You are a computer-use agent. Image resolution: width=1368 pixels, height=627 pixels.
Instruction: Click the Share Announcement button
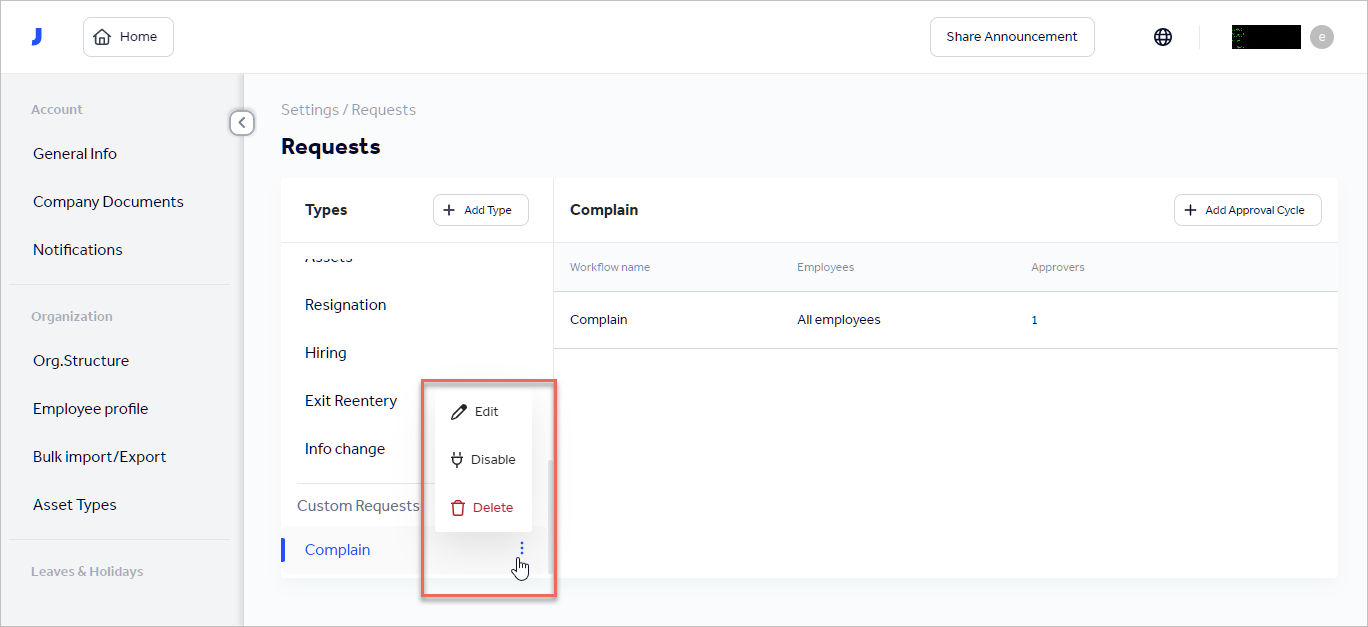(x=1011, y=36)
